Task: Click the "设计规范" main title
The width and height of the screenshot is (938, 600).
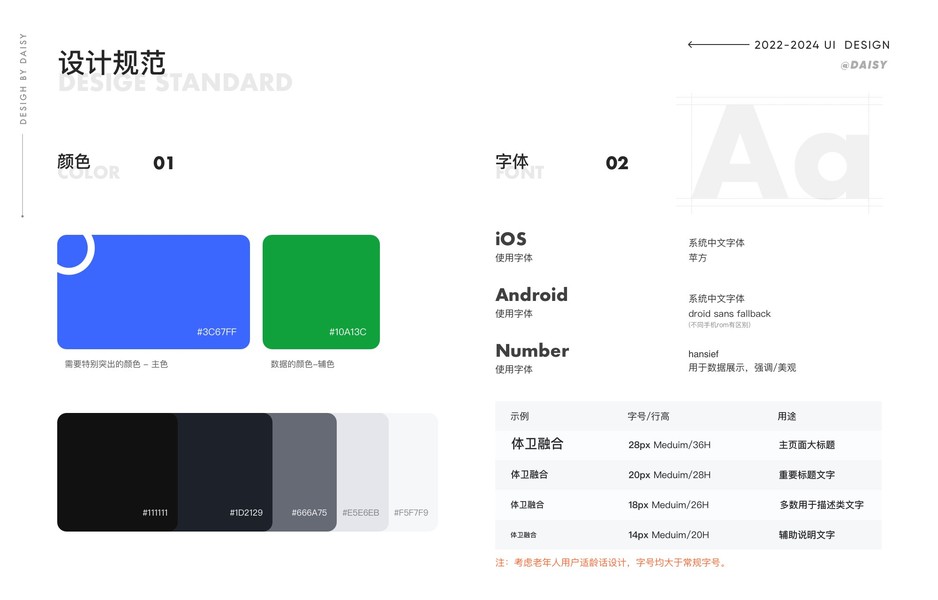Action: pos(112,63)
